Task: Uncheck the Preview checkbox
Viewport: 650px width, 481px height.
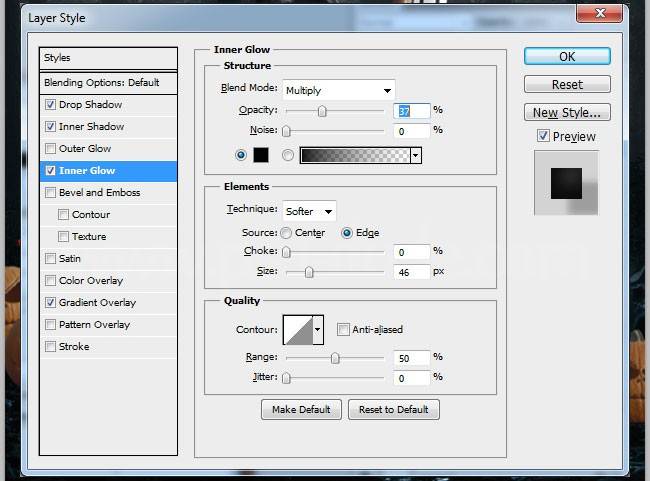Action: pos(543,136)
